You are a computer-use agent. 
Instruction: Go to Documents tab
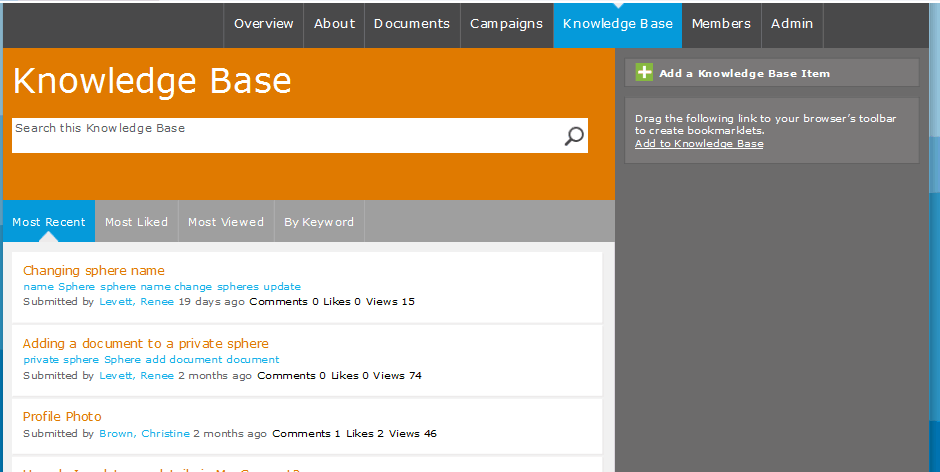[412, 24]
